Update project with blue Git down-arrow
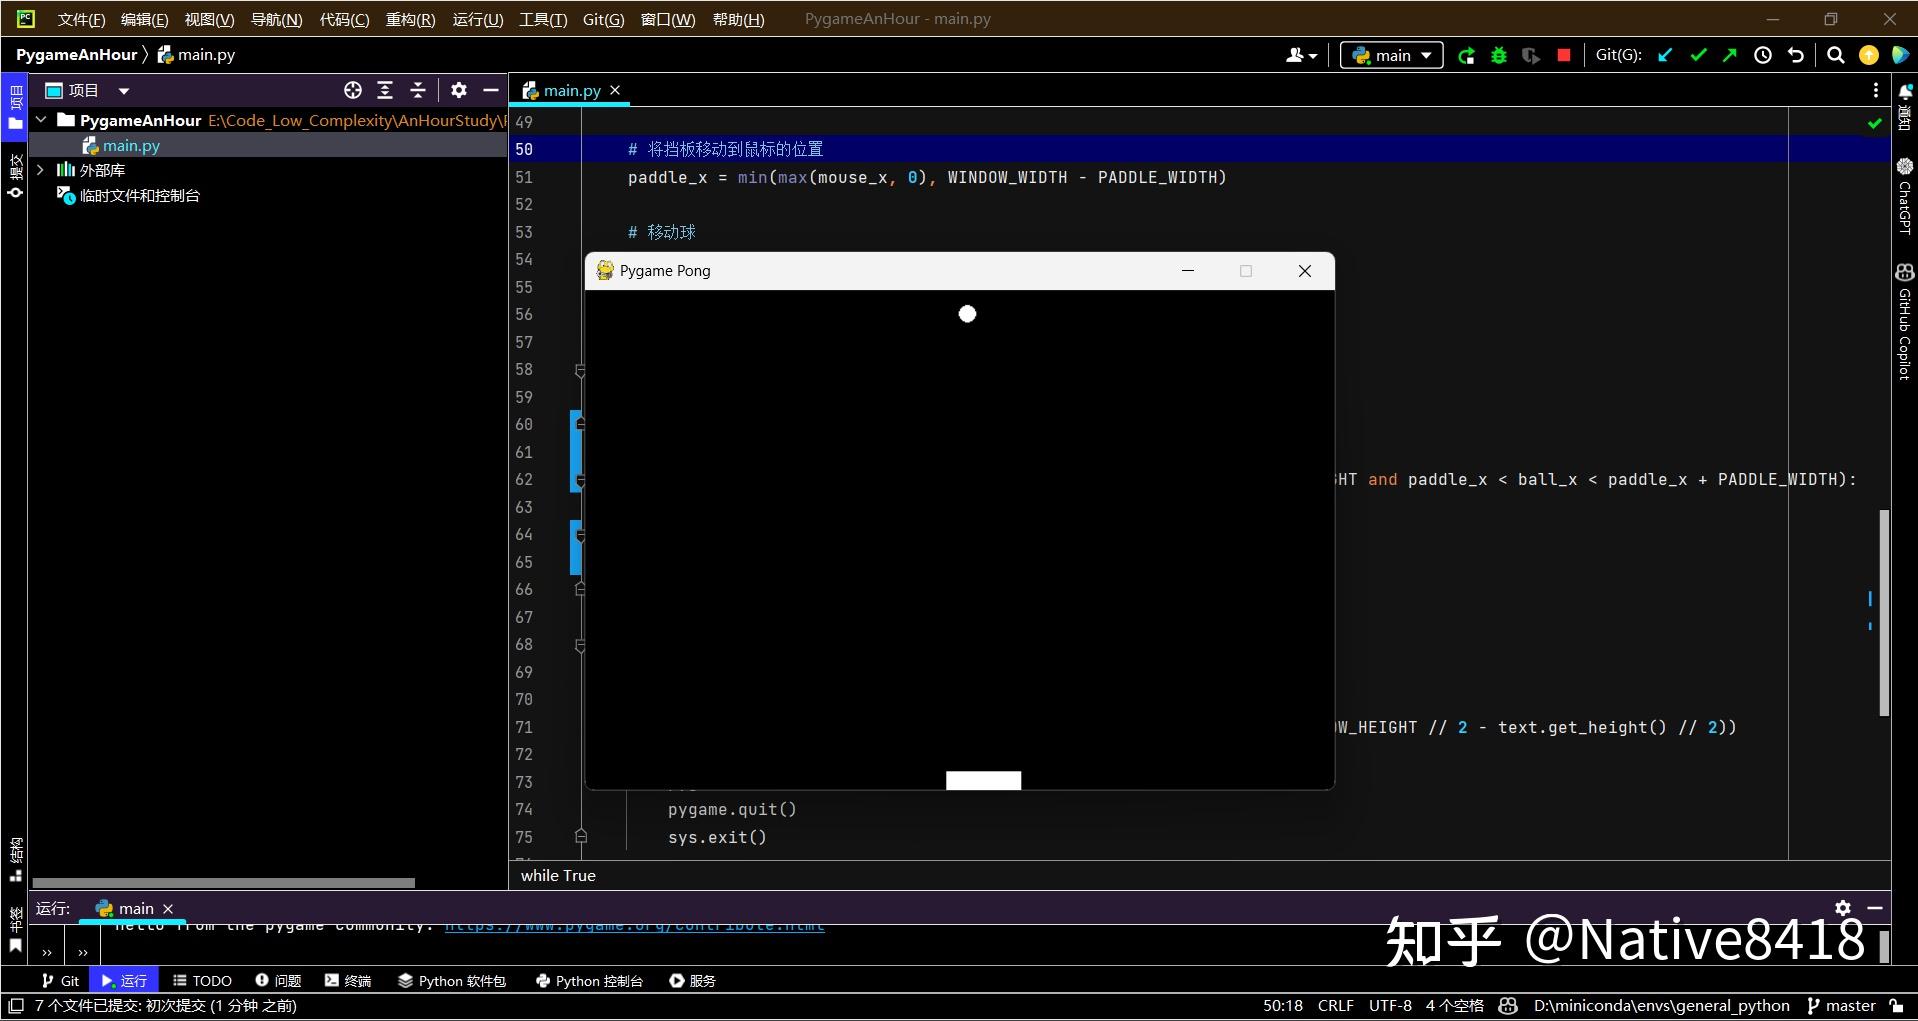The width and height of the screenshot is (1918, 1021). click(x=1665, y=55)
